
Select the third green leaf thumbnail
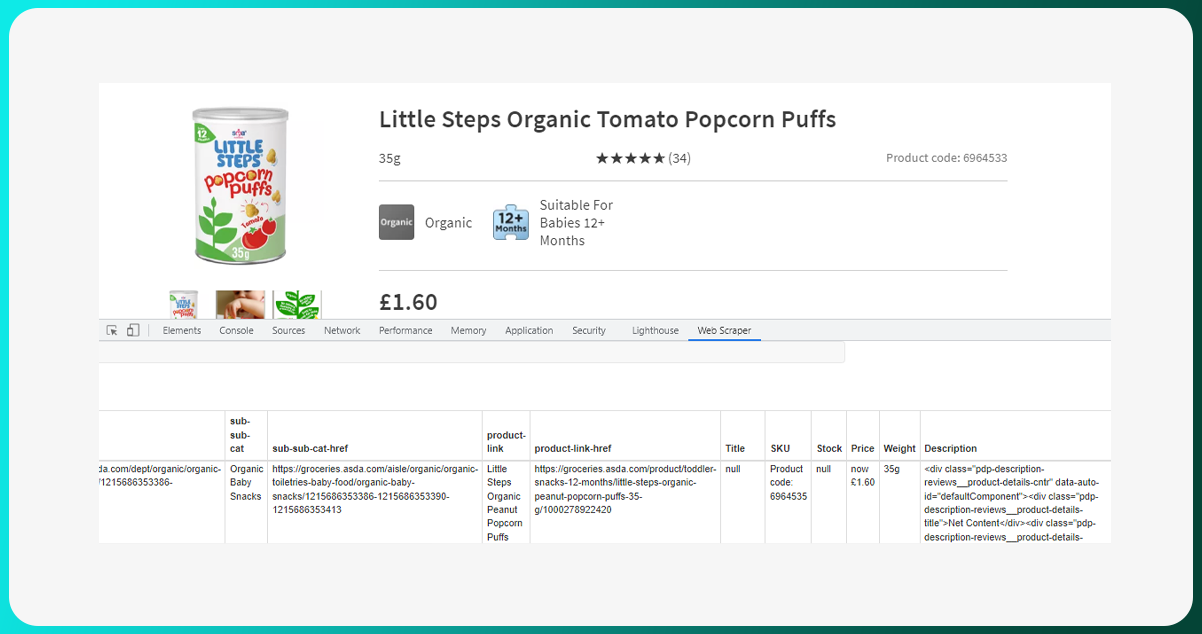(x=297, y=305)
